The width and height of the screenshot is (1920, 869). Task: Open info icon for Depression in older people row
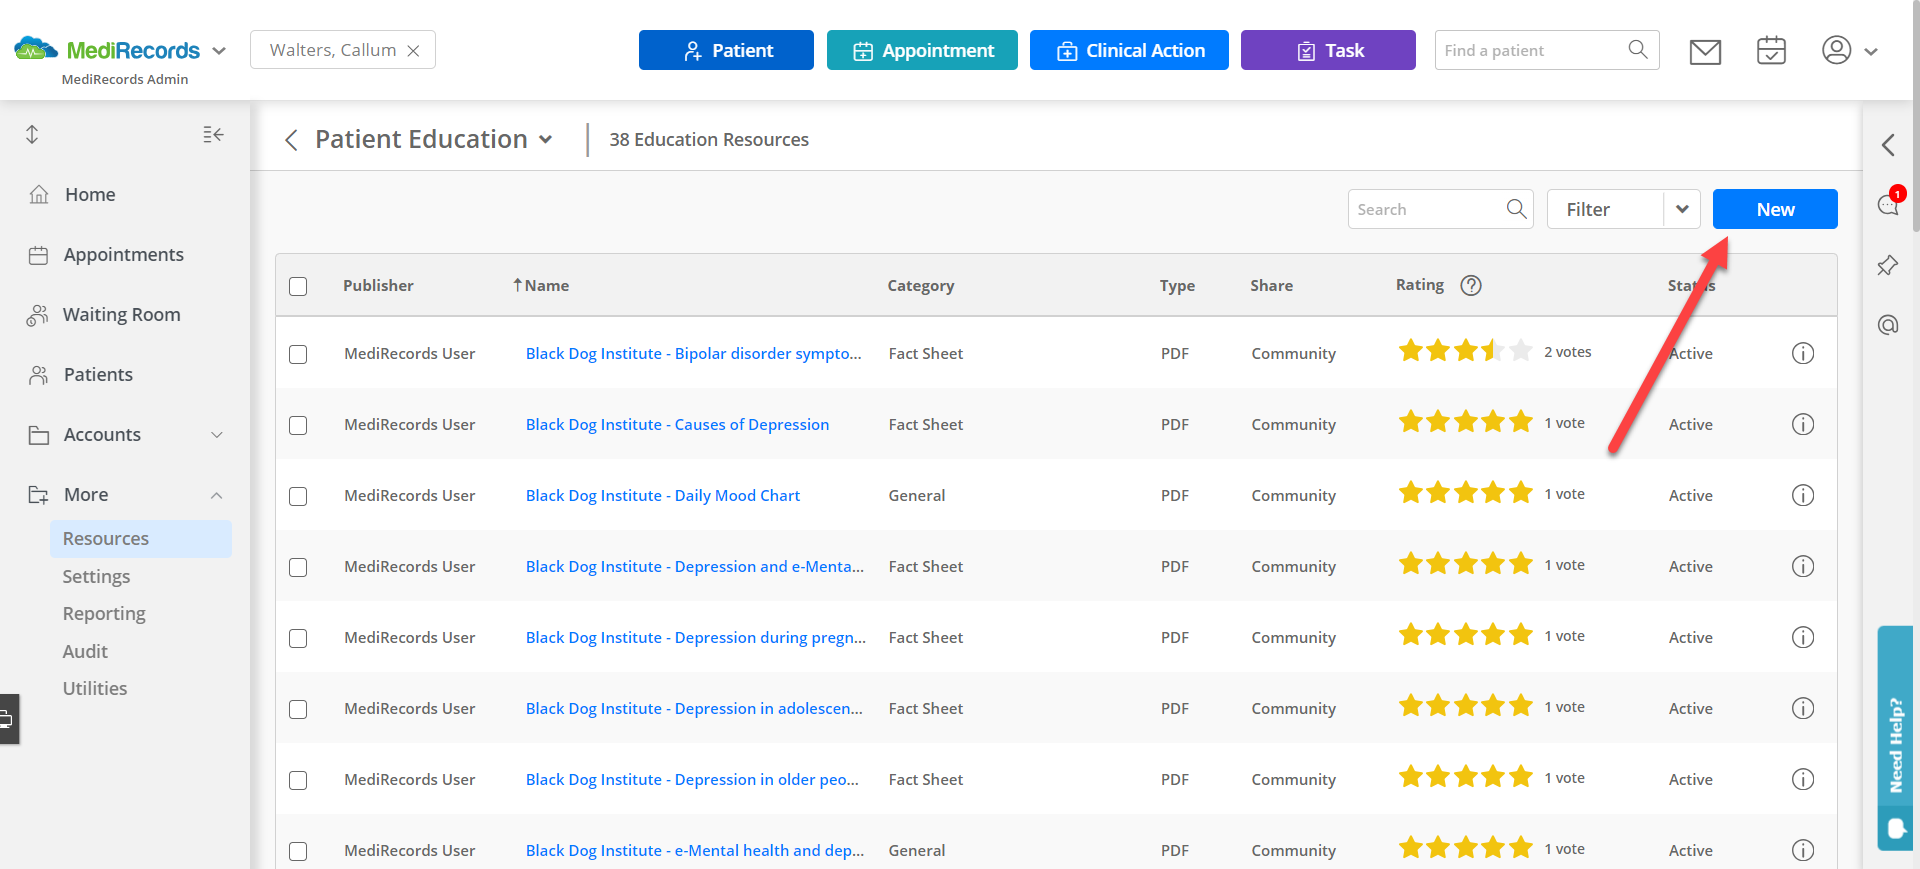[1803, 779]
